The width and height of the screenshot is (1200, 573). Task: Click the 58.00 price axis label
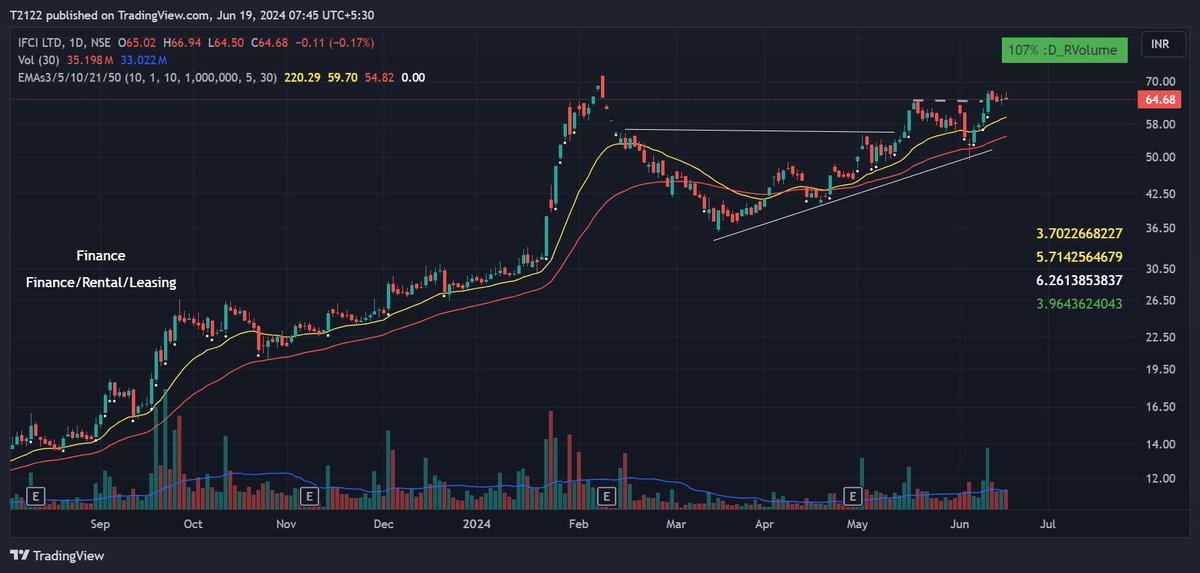click(1160, 125)
